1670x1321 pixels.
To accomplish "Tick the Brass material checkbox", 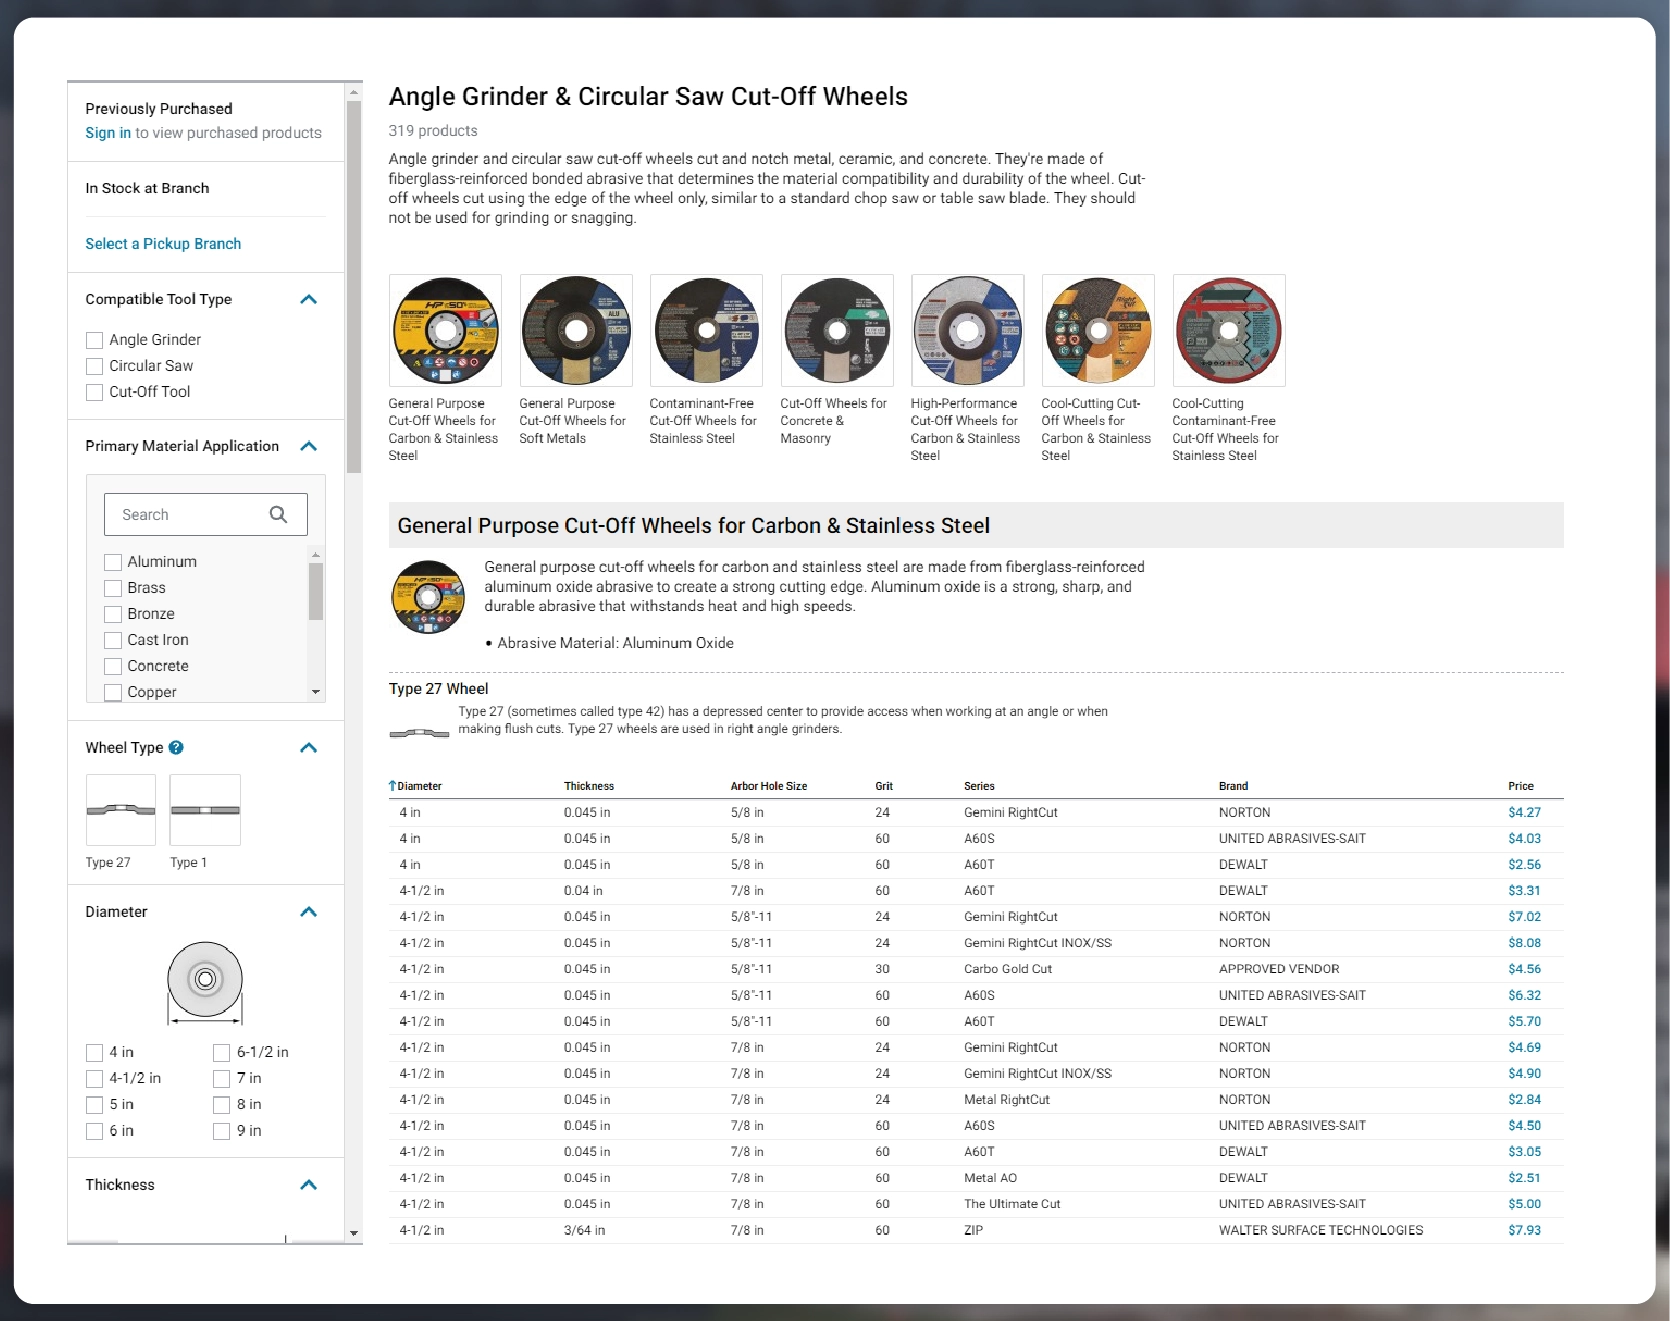I will (x=113, y=588).
